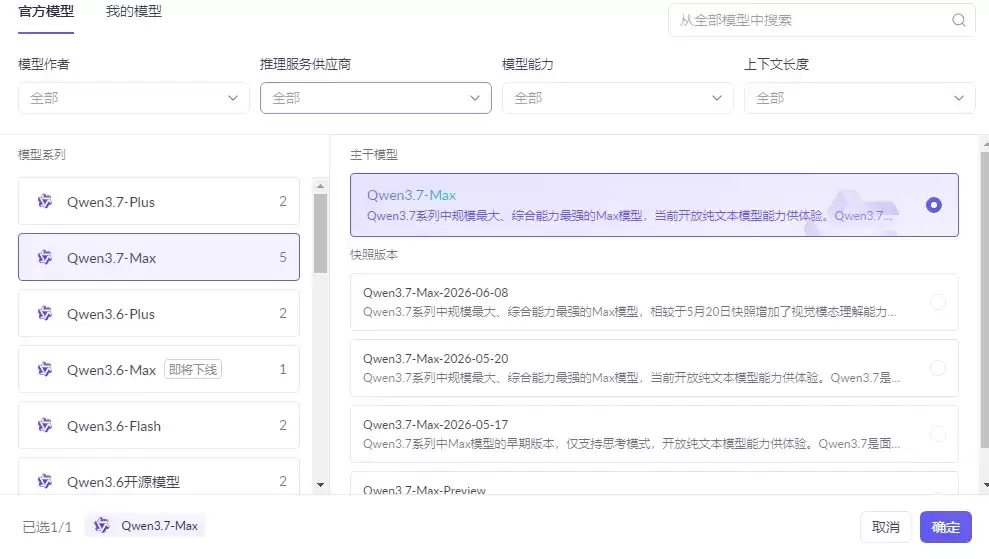Viewport: 989px width, 559px height.
Task: Select the Qwen3.7-Max-2026-05-17 snapshot radio
Action: (938, 434)
